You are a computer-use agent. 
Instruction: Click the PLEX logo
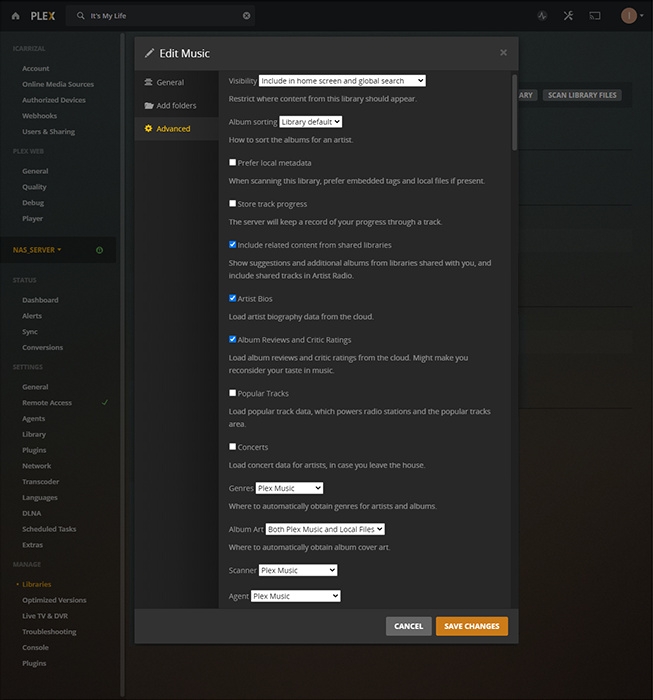click(x=43, y=16)
